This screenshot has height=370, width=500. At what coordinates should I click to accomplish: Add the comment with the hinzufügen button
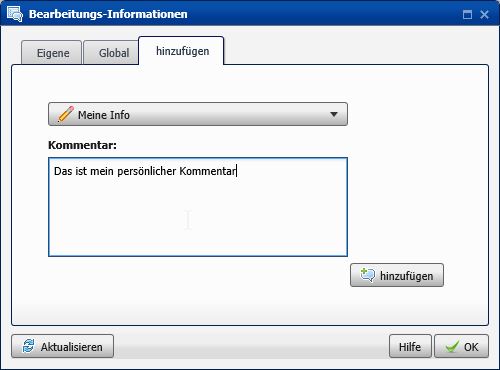397,275
